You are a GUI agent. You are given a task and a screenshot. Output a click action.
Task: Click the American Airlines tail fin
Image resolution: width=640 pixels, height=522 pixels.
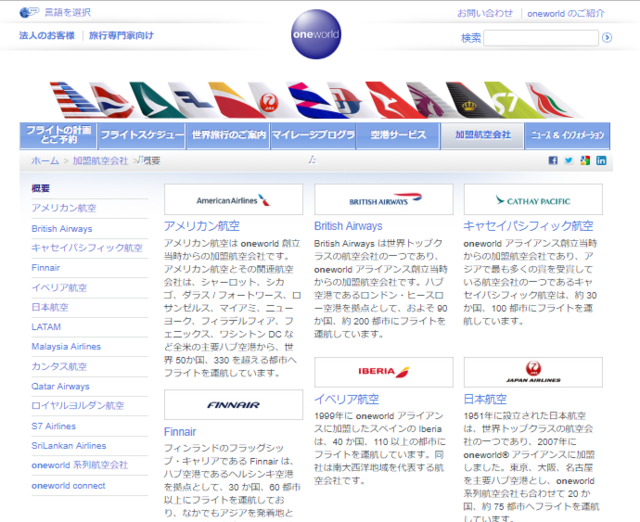(x=73, y=100)
